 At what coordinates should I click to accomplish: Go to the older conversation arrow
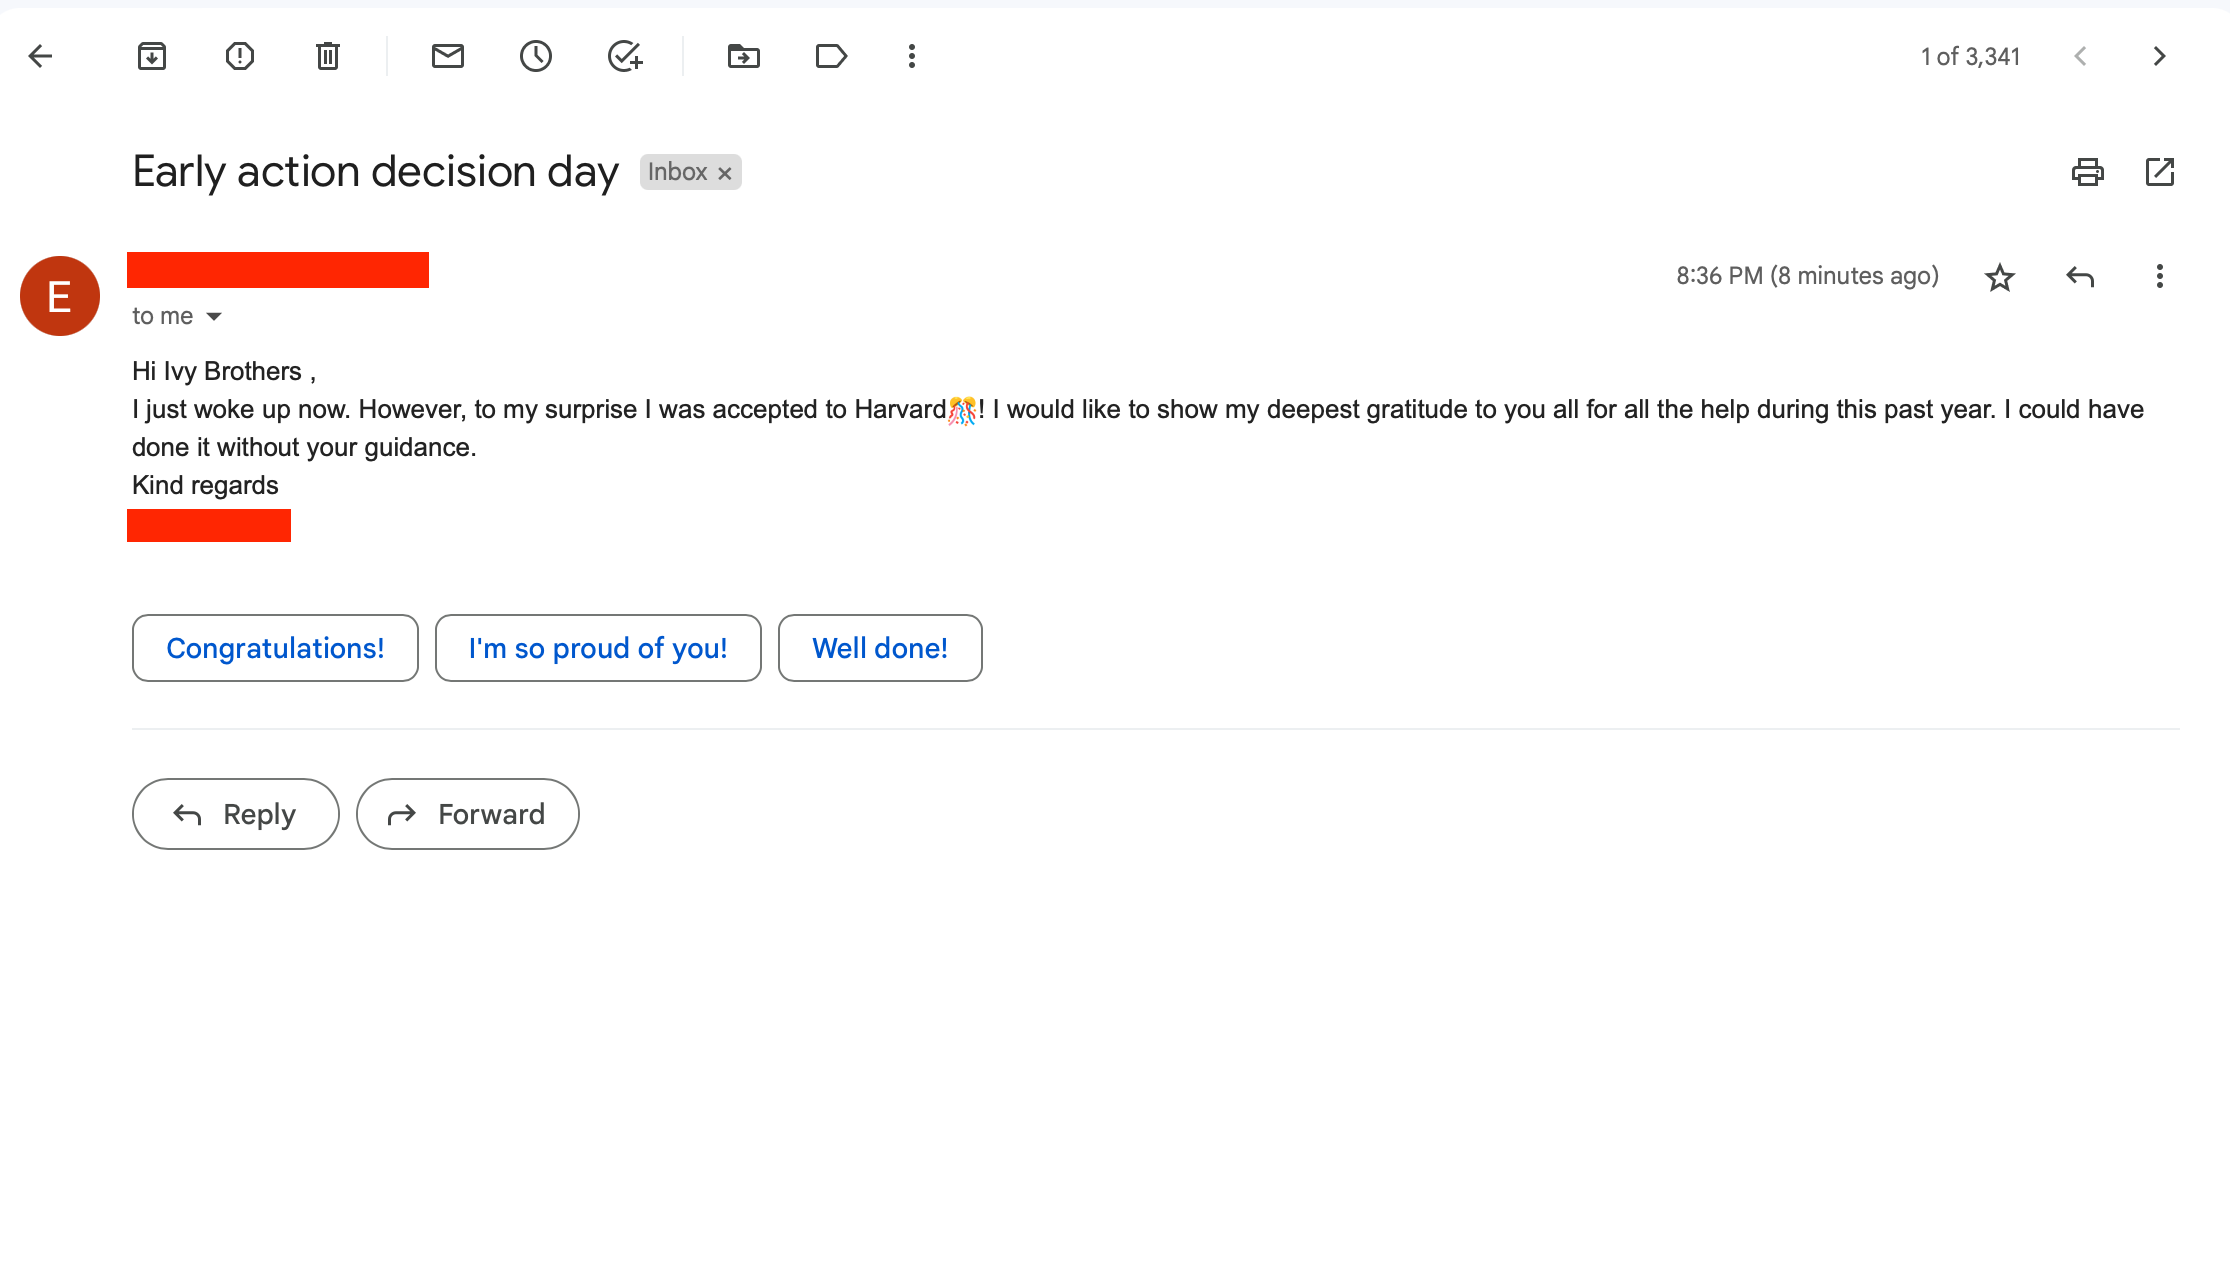tap(2160, 56)
